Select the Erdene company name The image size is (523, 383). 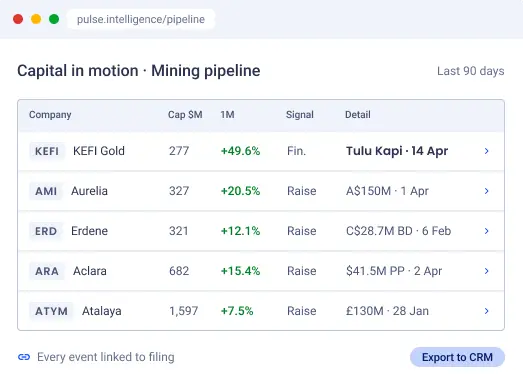89,231
